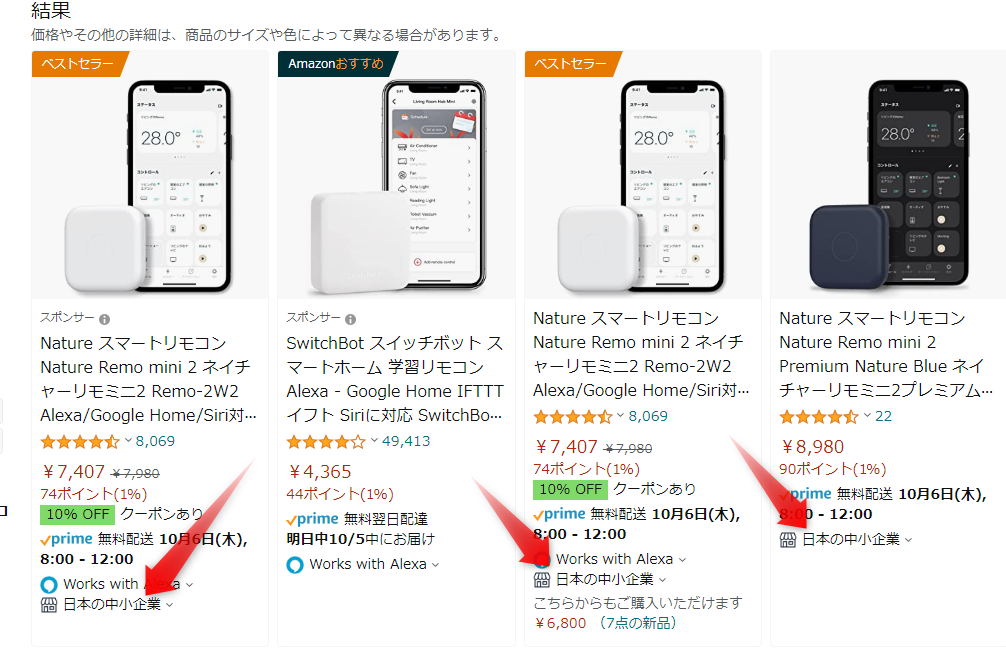Expand 日本の中小企業 chevron on third product
1006x651 pixels.
pos(663,580)
